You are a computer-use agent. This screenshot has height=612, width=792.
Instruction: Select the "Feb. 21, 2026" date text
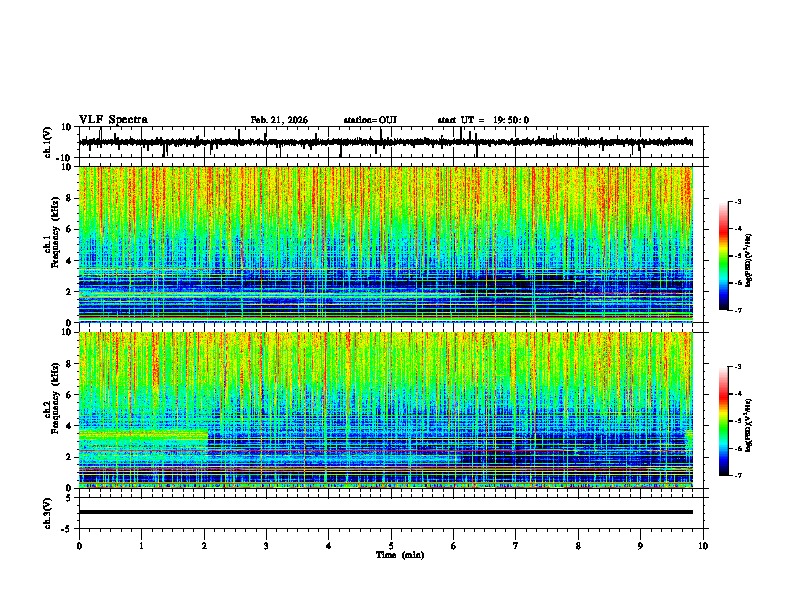click(279, 120)
